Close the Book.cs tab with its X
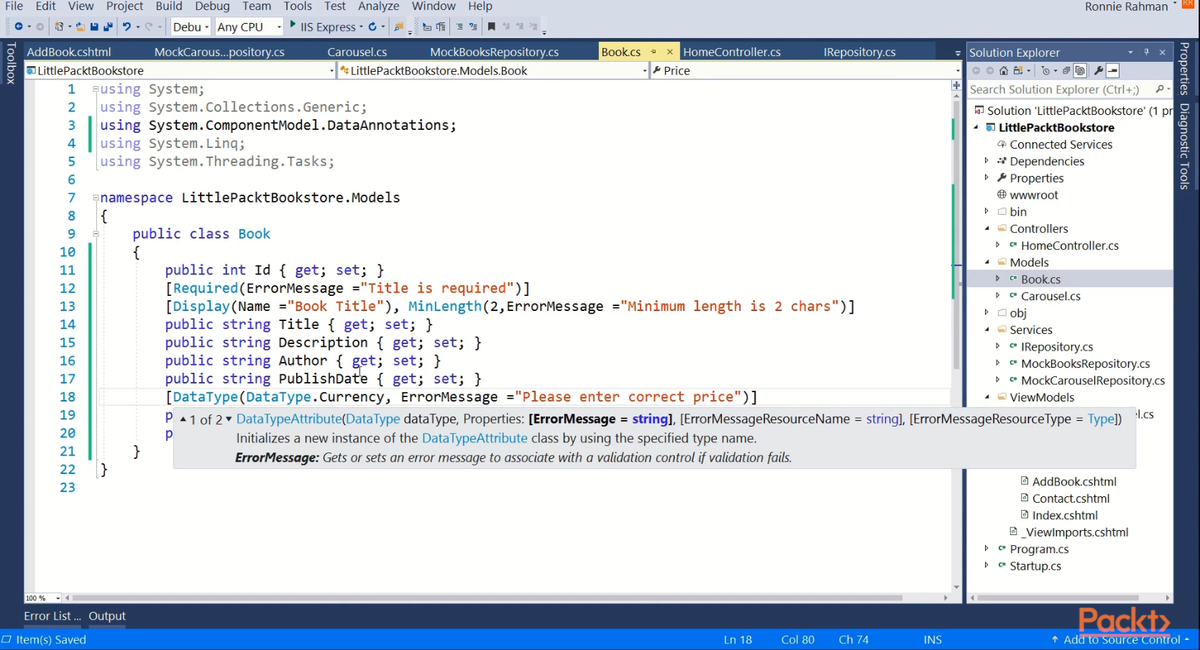Viewport: 1200px width, 650px height. click(x=670, y=51)
